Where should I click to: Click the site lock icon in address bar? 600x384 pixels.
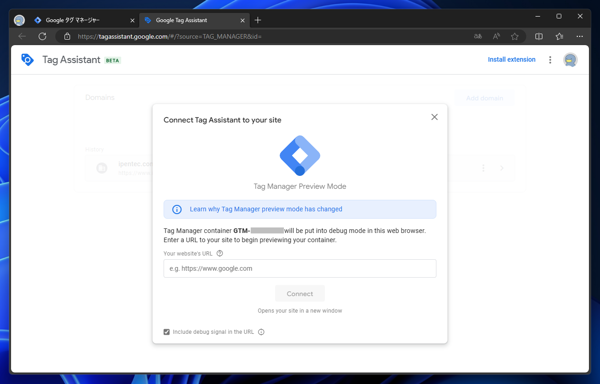(67, 37)
